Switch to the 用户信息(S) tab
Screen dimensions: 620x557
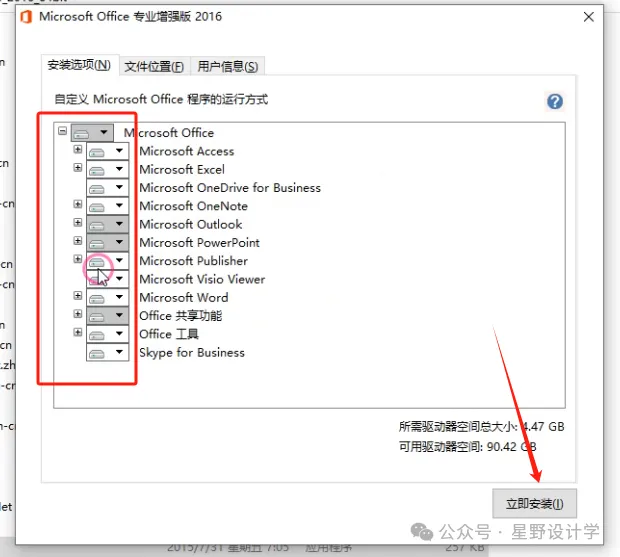click(x=228, y=66)
